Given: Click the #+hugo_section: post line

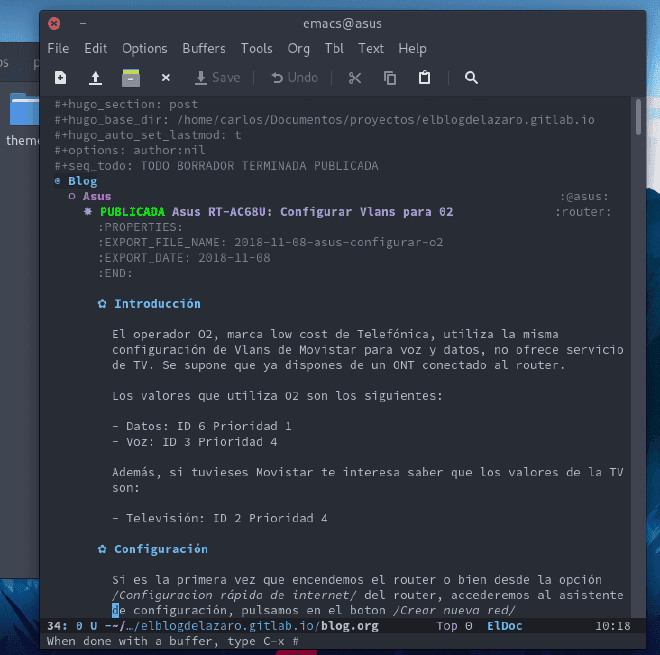Looking at the screenshot, I should [x=126, y=104].
